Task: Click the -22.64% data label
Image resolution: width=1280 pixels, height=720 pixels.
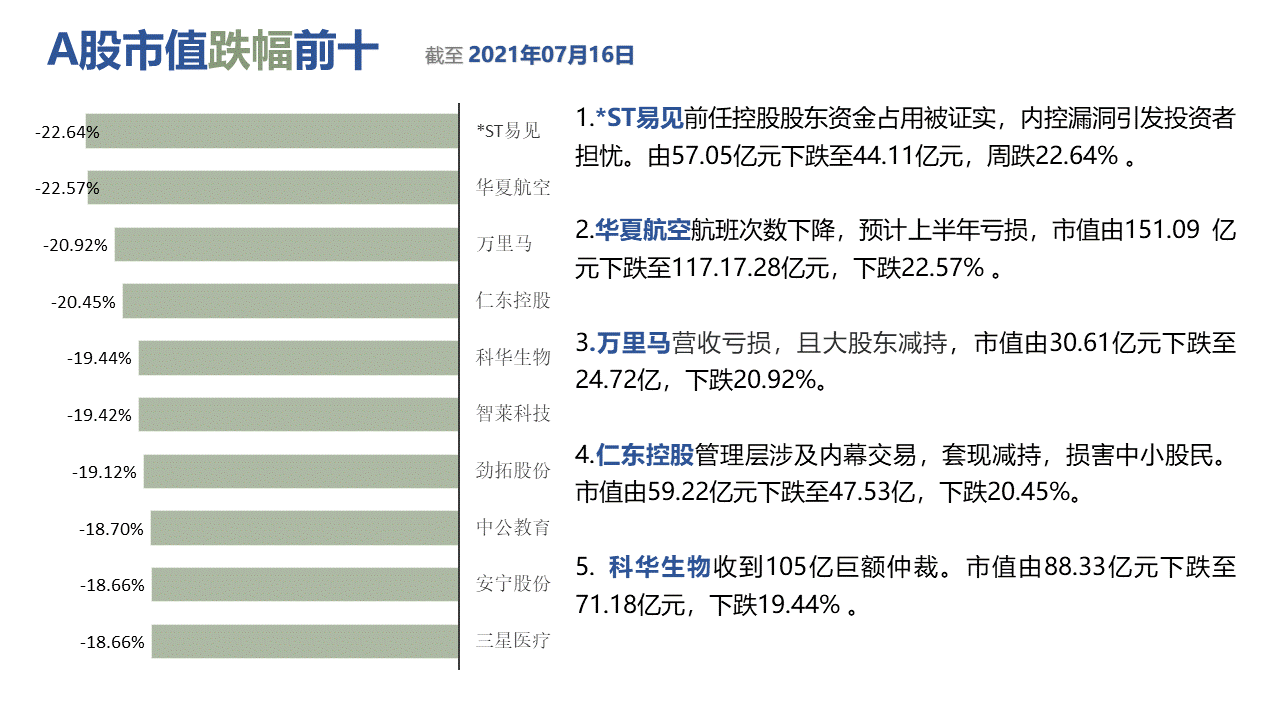Action: point(67,132)
